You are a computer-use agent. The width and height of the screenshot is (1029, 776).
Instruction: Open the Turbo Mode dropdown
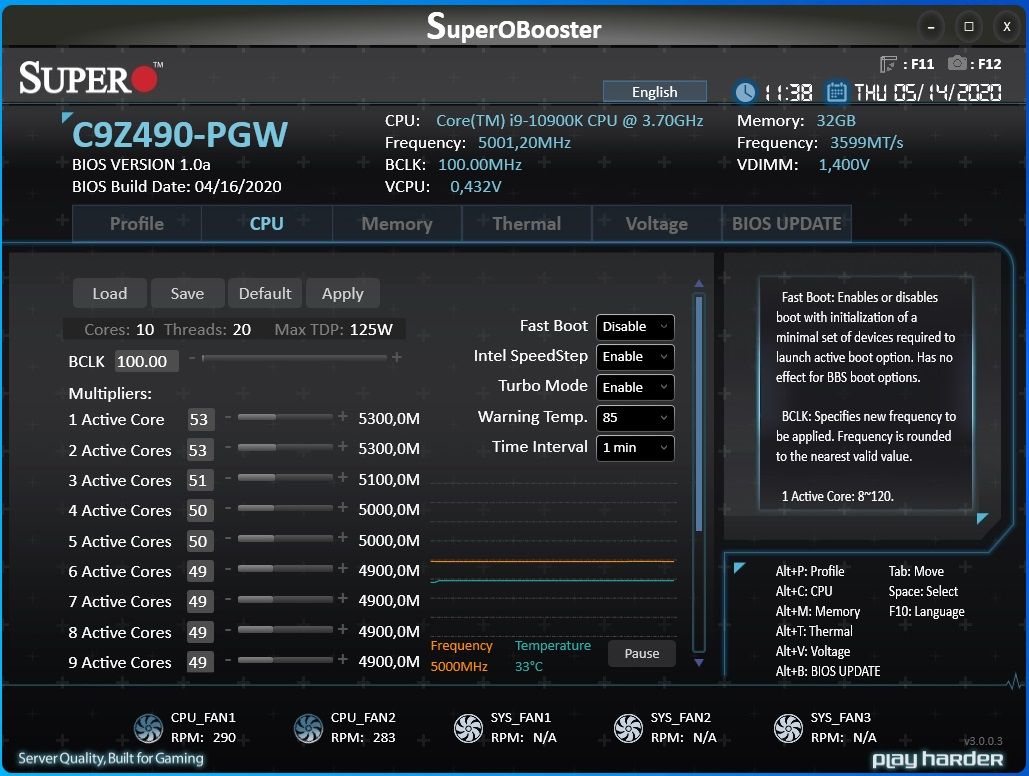pos(635,387)
